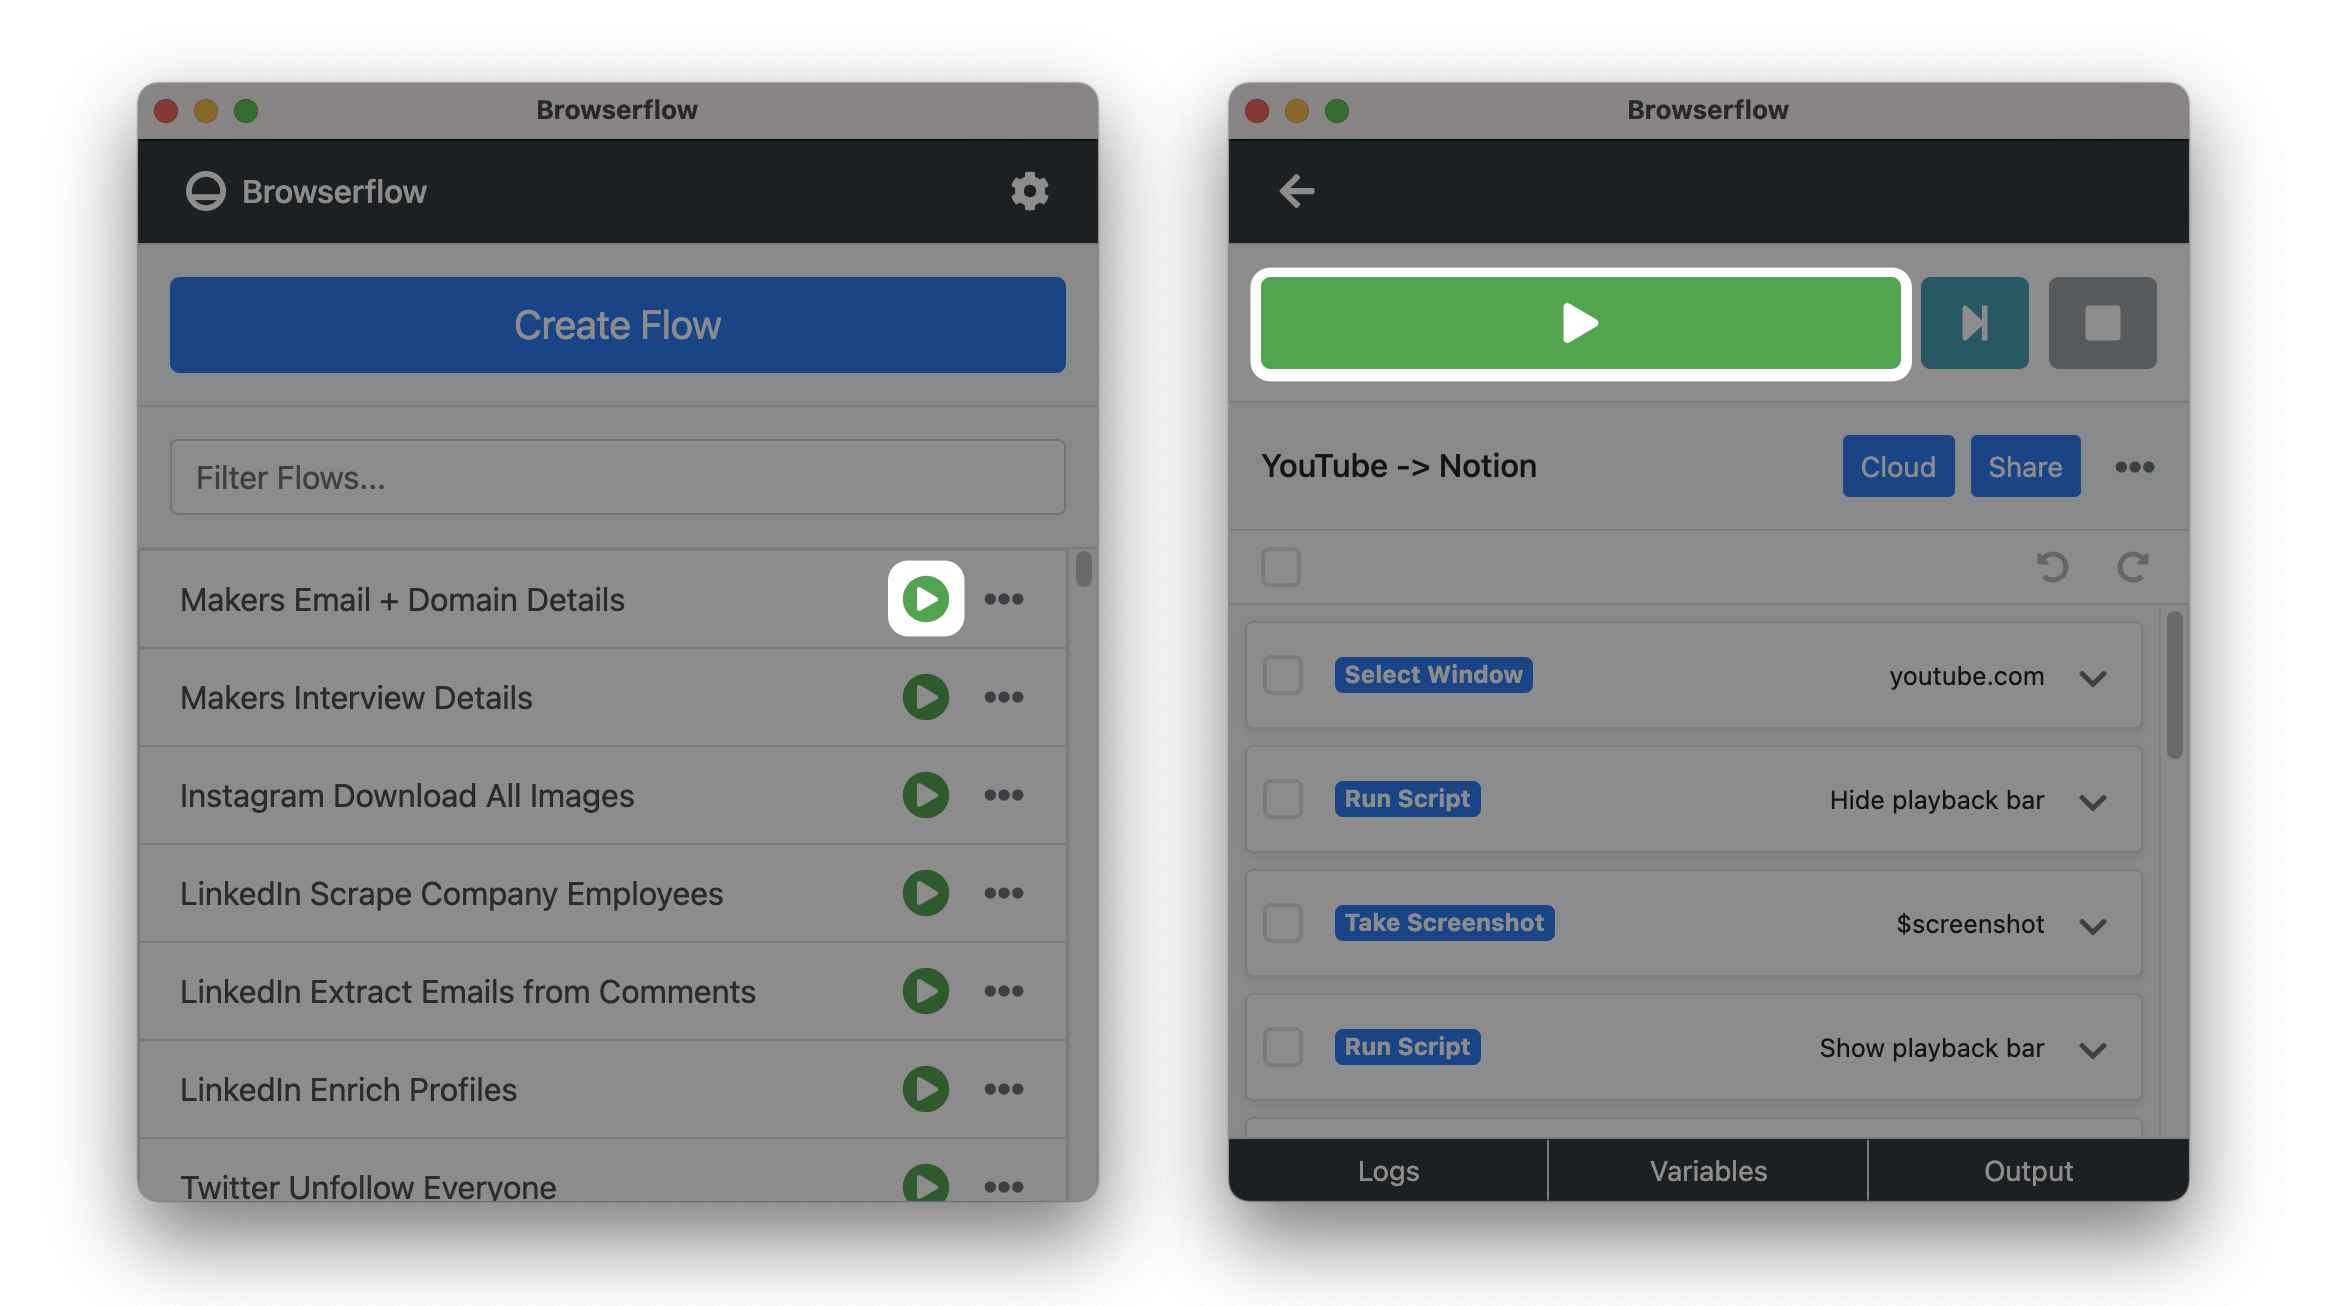Open the Makers Interview Details flow

click(356, 698)
